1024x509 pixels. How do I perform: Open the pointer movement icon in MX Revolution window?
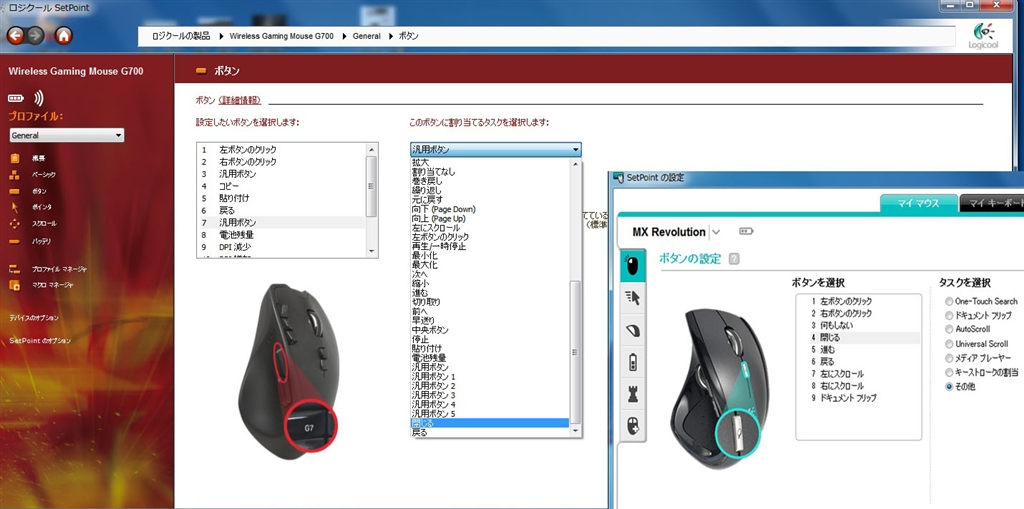pyautogui.click(x=632, y=298)
